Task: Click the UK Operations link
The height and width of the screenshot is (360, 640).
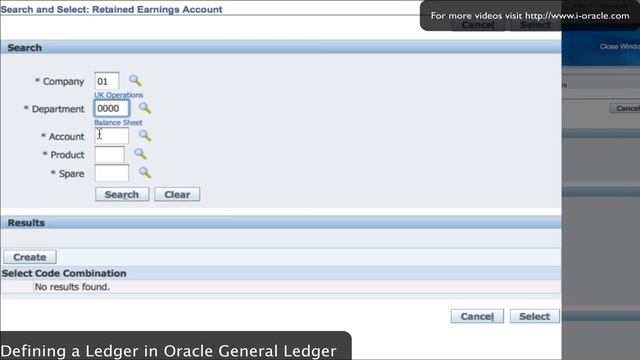Action: click(x=119, y=95)
